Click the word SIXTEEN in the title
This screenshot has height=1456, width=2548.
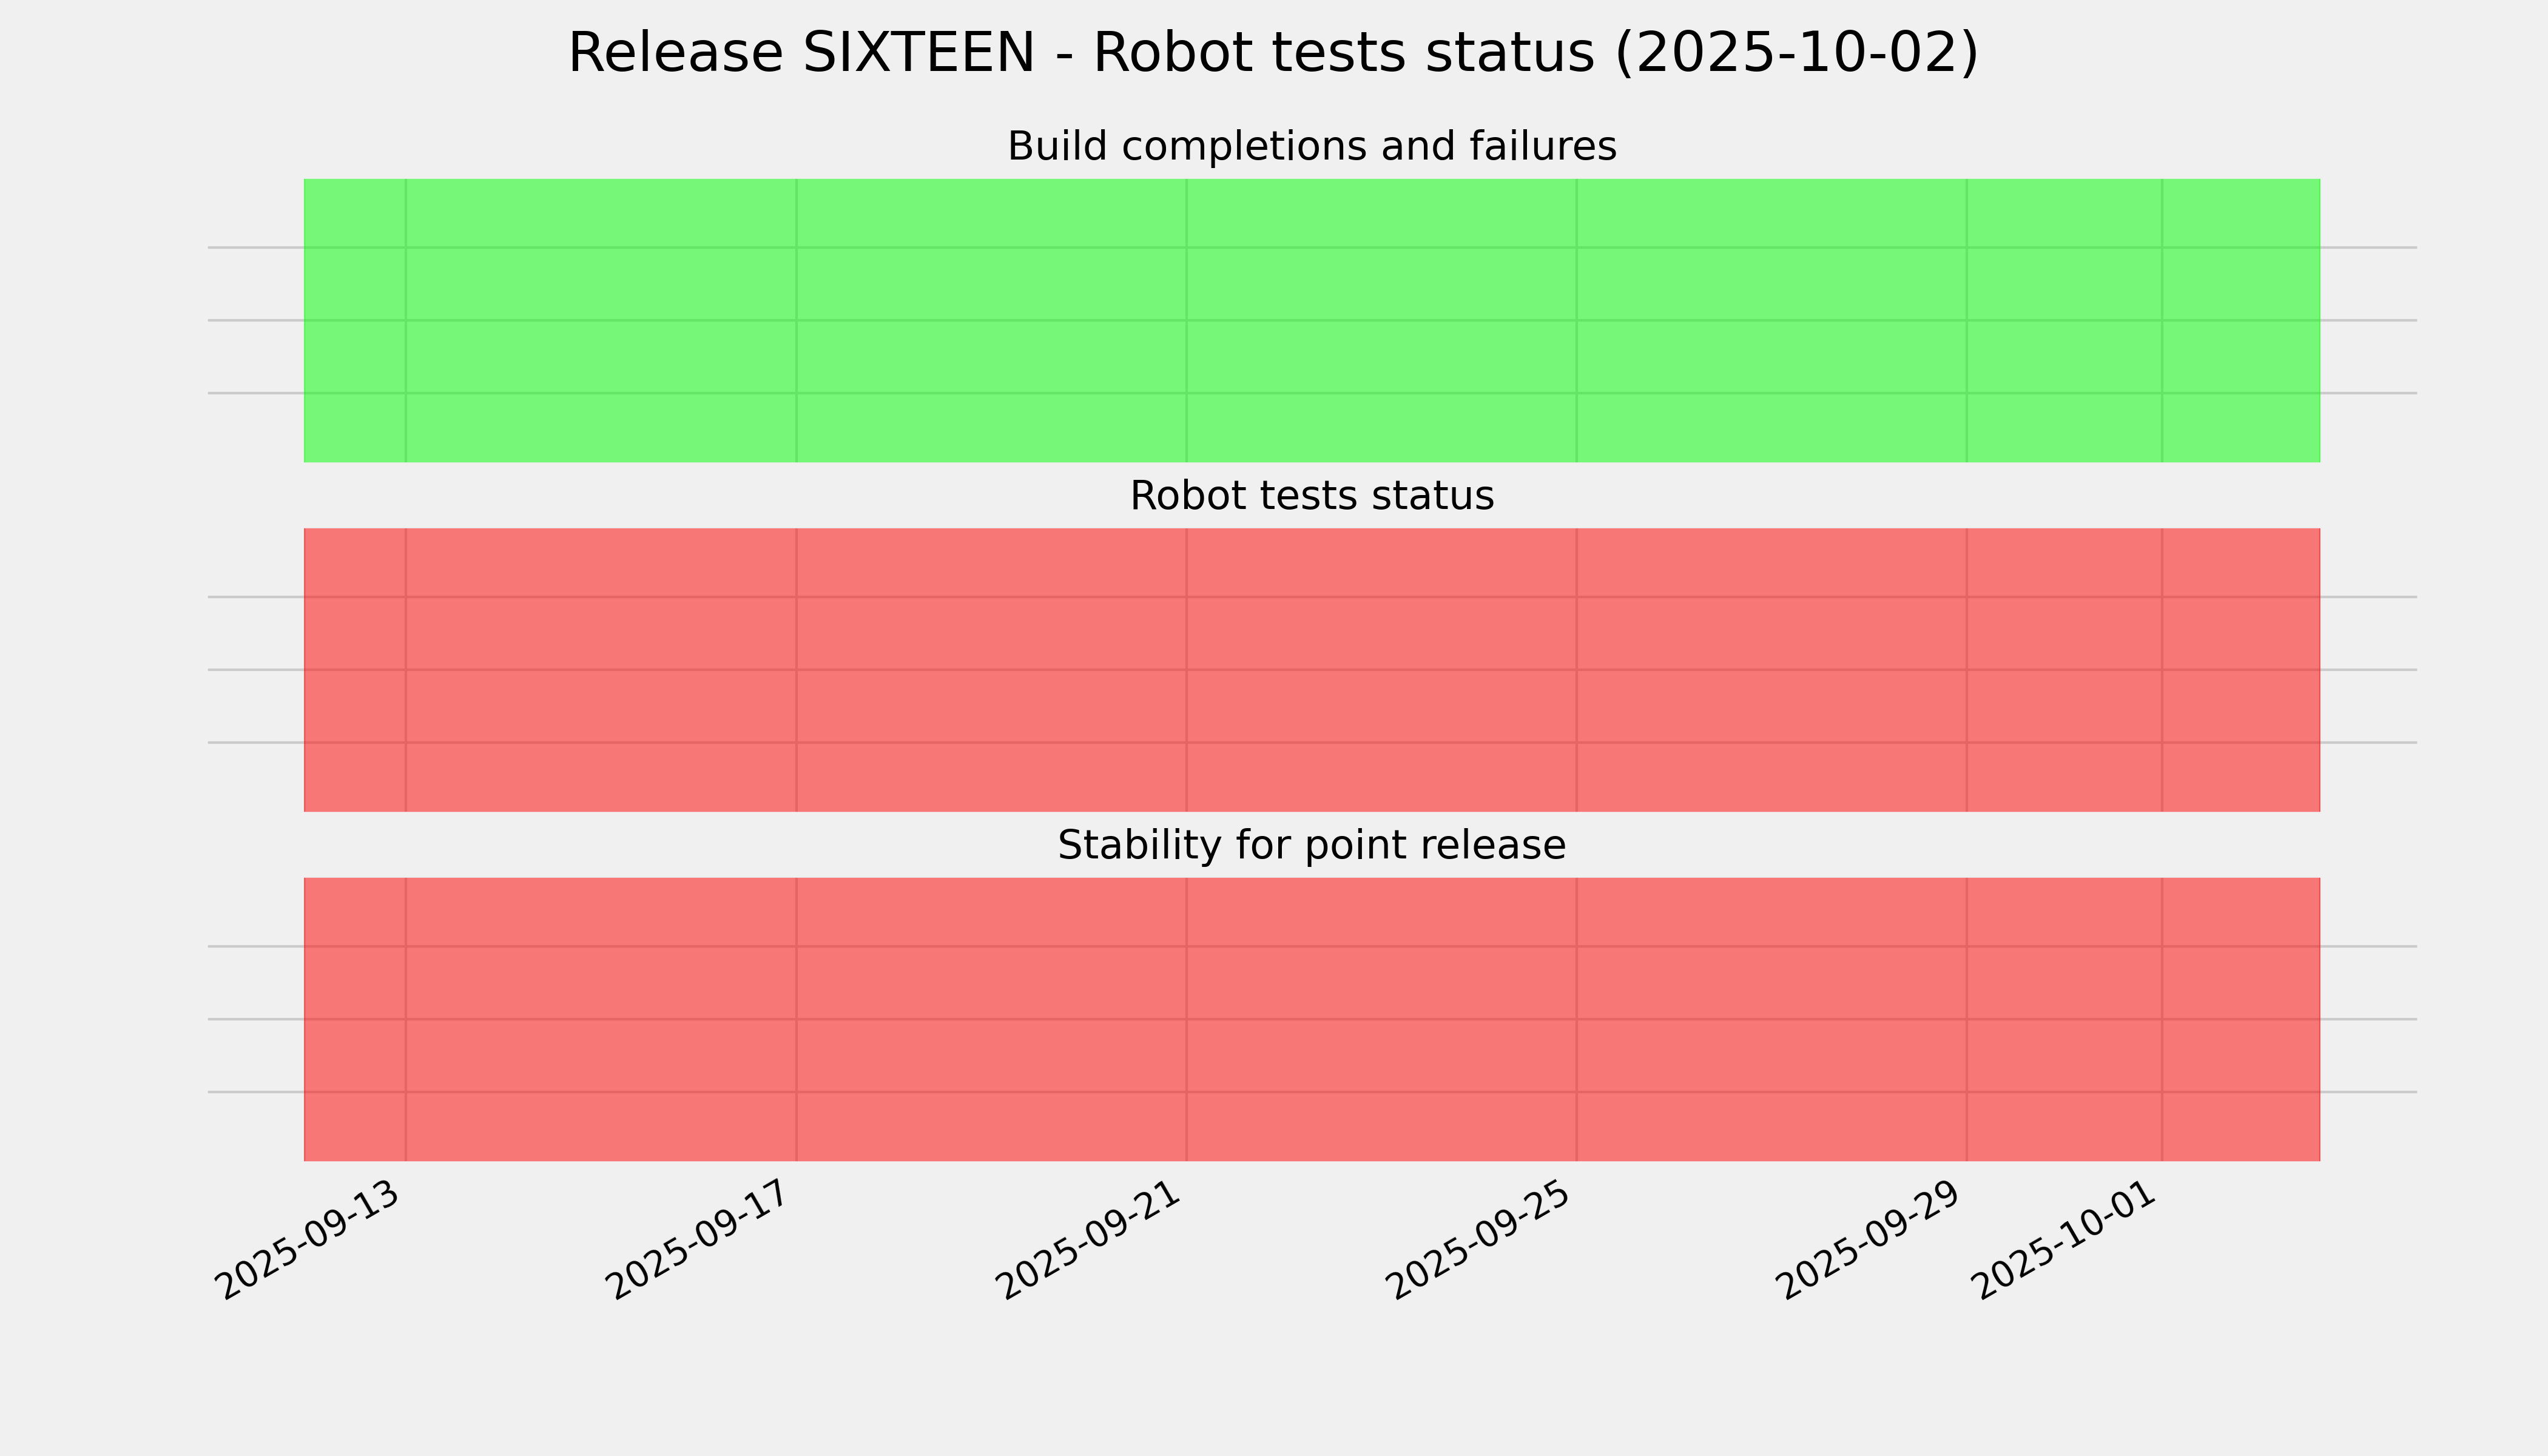[918, 53]
